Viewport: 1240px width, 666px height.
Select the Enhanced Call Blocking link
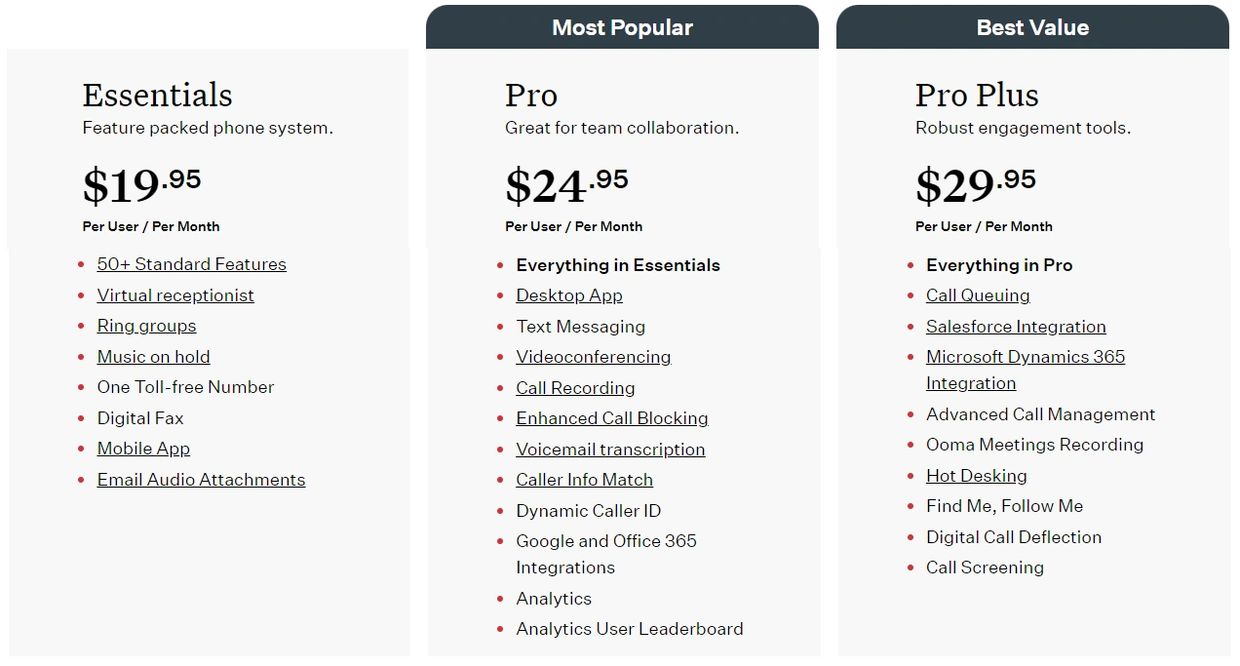tap(612, 418)
